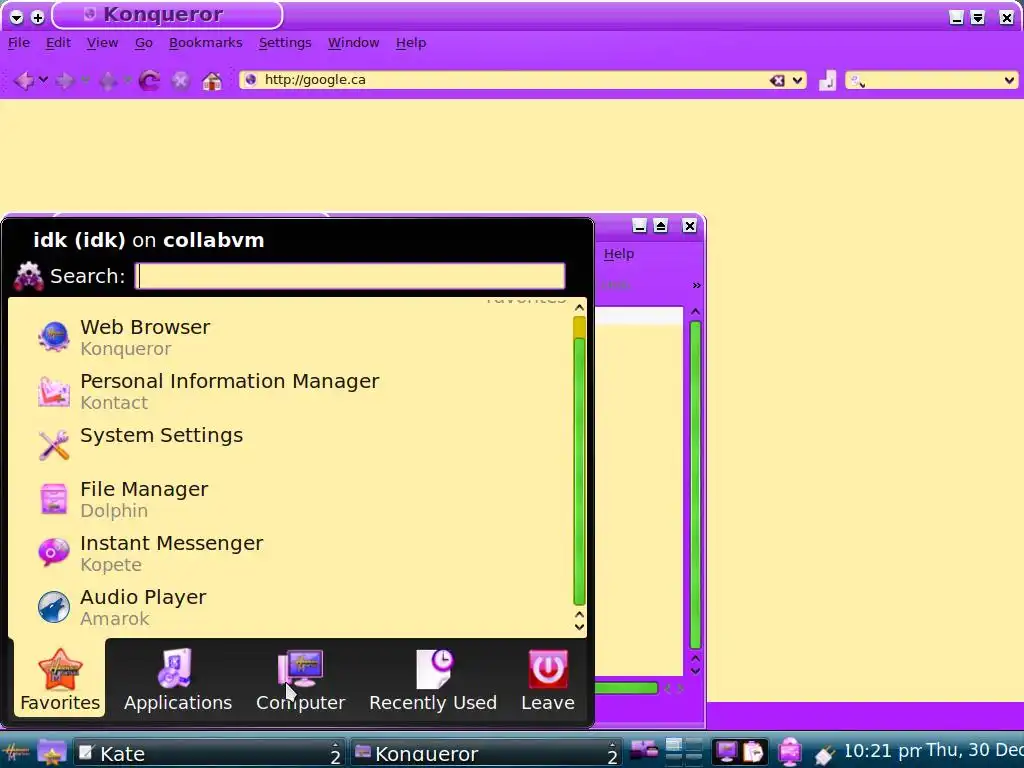Open the Go menu in Konqueror
Viewport: 1024px width, 768px height.
(x=144, y=42)
